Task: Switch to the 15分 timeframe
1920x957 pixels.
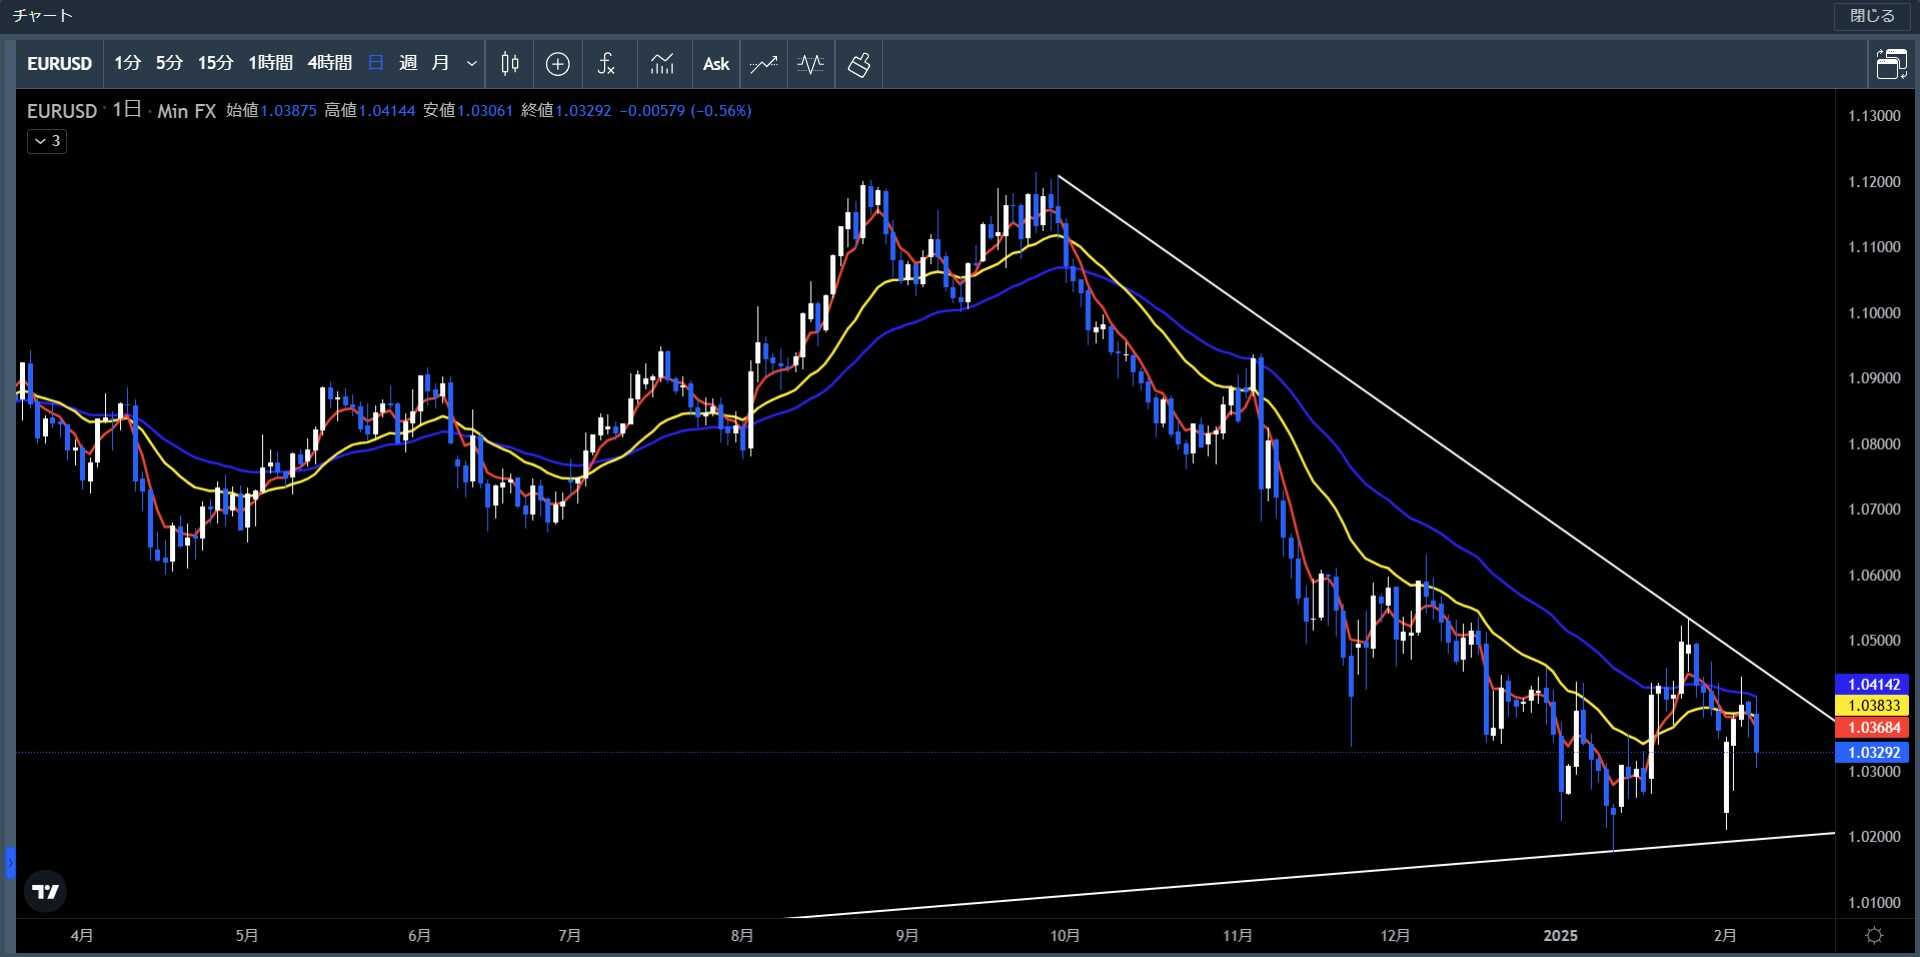Action: pos(215,63)
